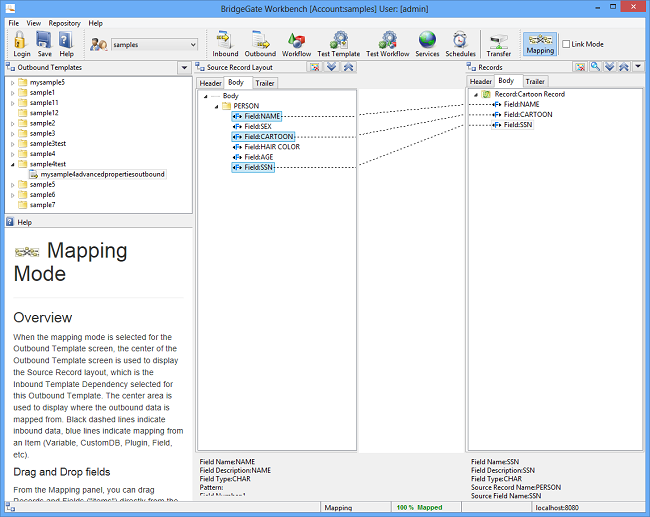The width and height of the screenshot is (650, 517).
Task: Select the Source Record Layout Body tab
Action: [x=236, y=83]
